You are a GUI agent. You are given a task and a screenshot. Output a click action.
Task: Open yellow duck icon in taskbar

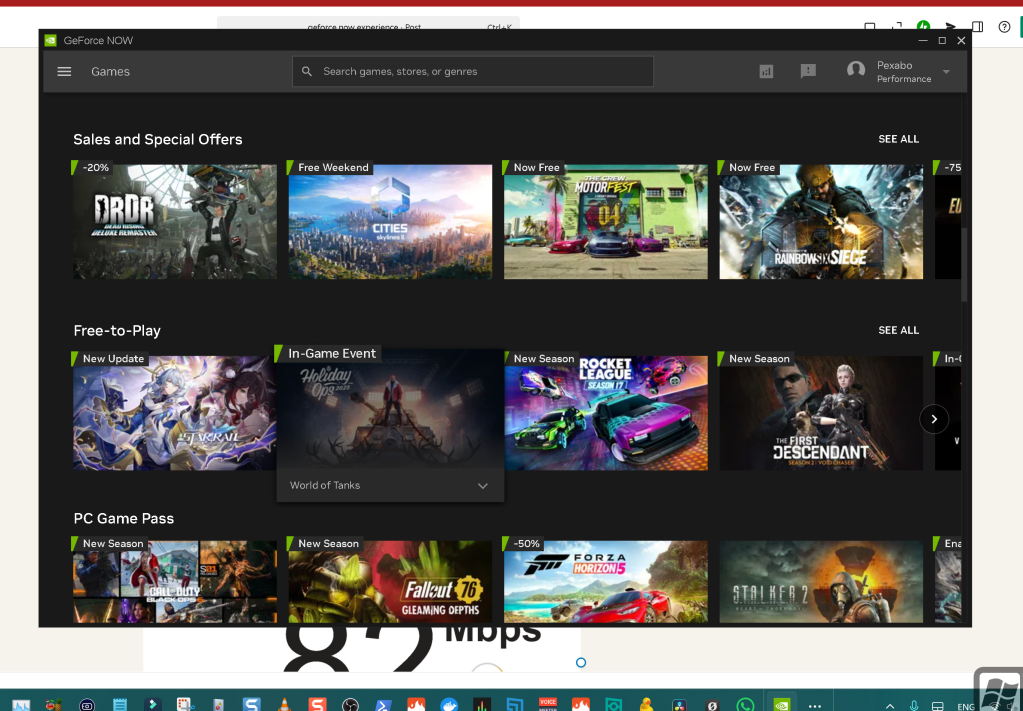tap(647, 704)
